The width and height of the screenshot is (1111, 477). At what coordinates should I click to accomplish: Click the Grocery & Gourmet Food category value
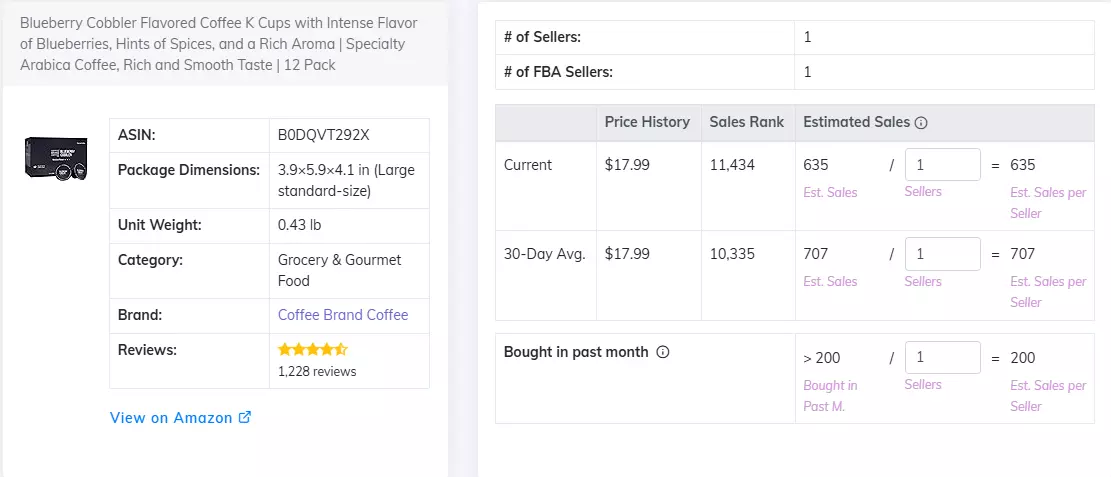tap(339, 270)
